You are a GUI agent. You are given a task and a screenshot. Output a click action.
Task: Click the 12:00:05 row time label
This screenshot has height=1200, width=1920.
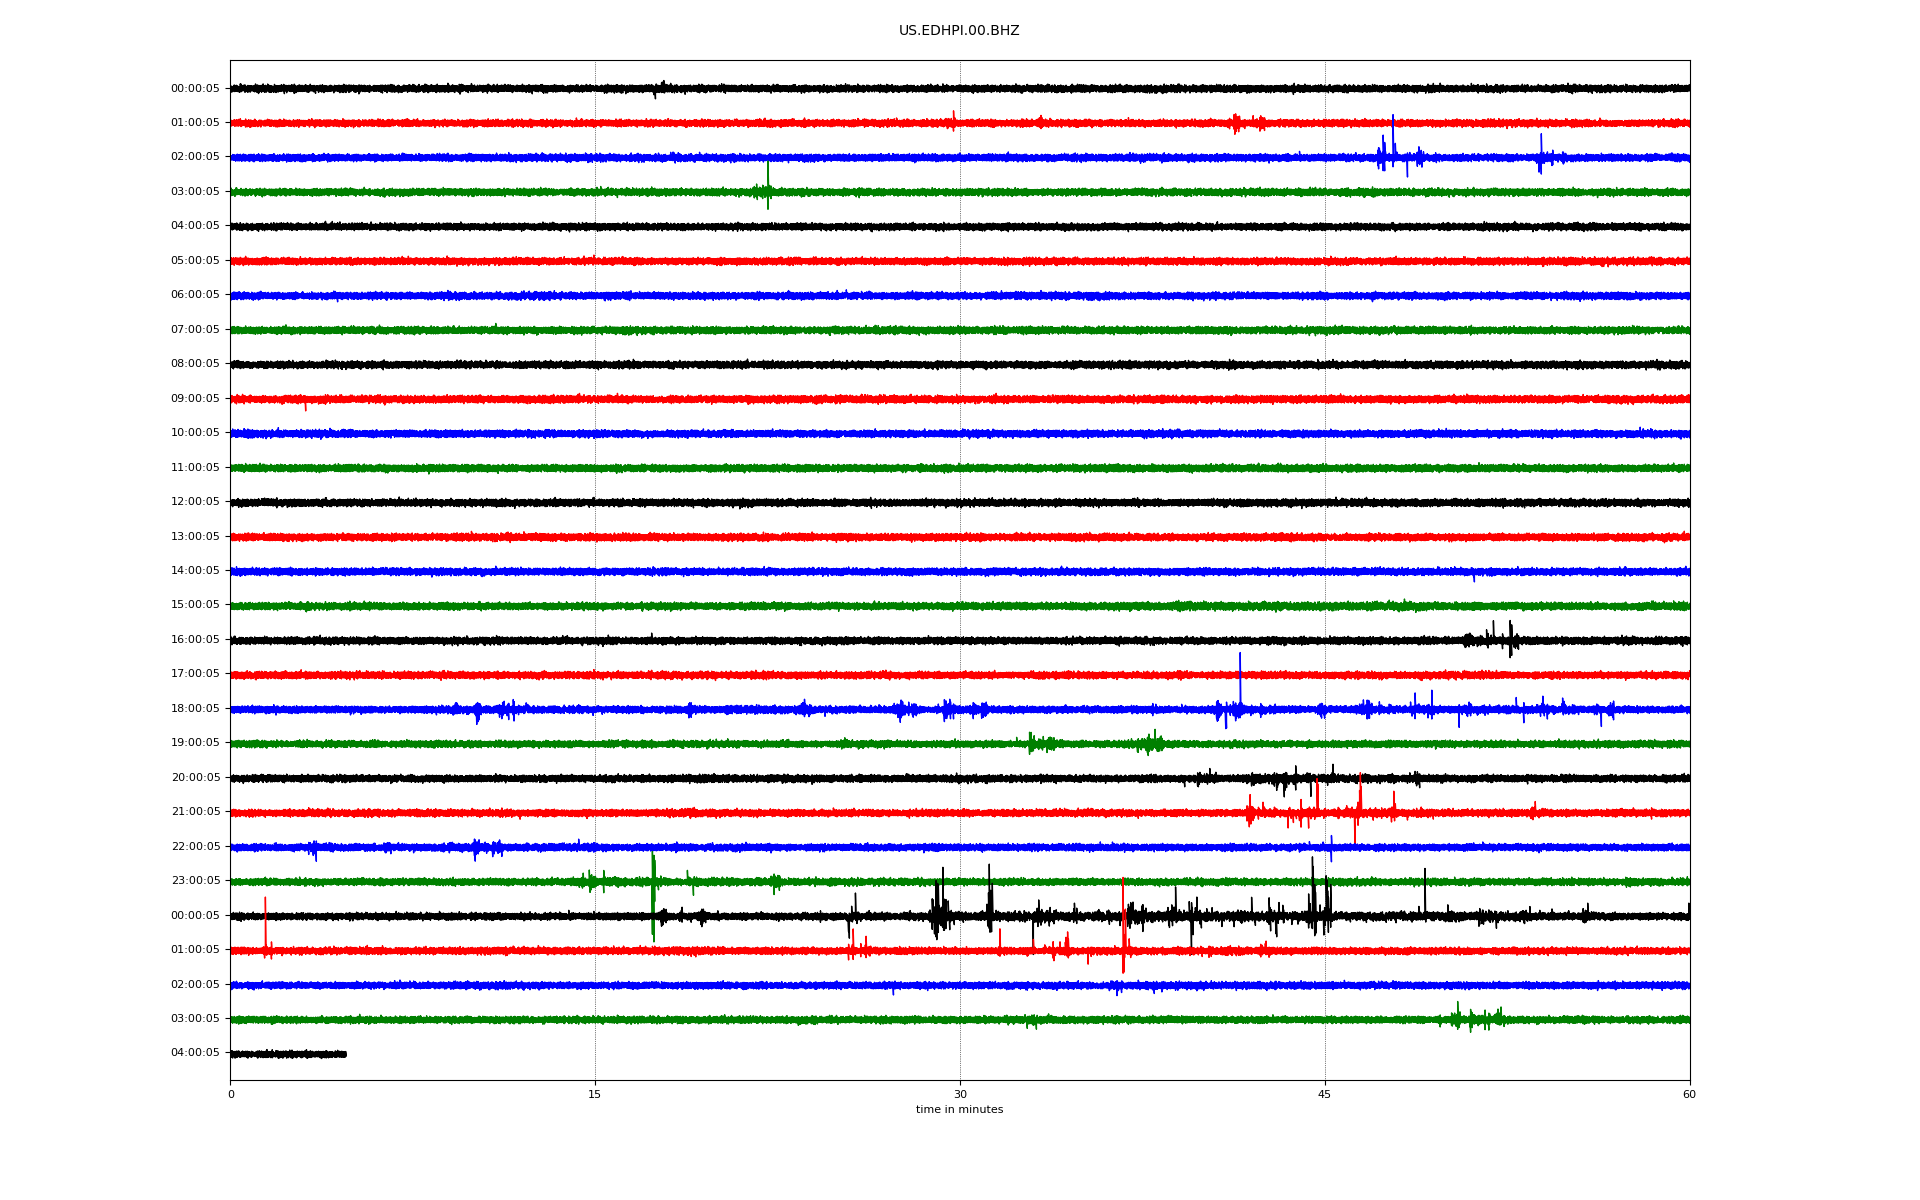pos(195,502)
